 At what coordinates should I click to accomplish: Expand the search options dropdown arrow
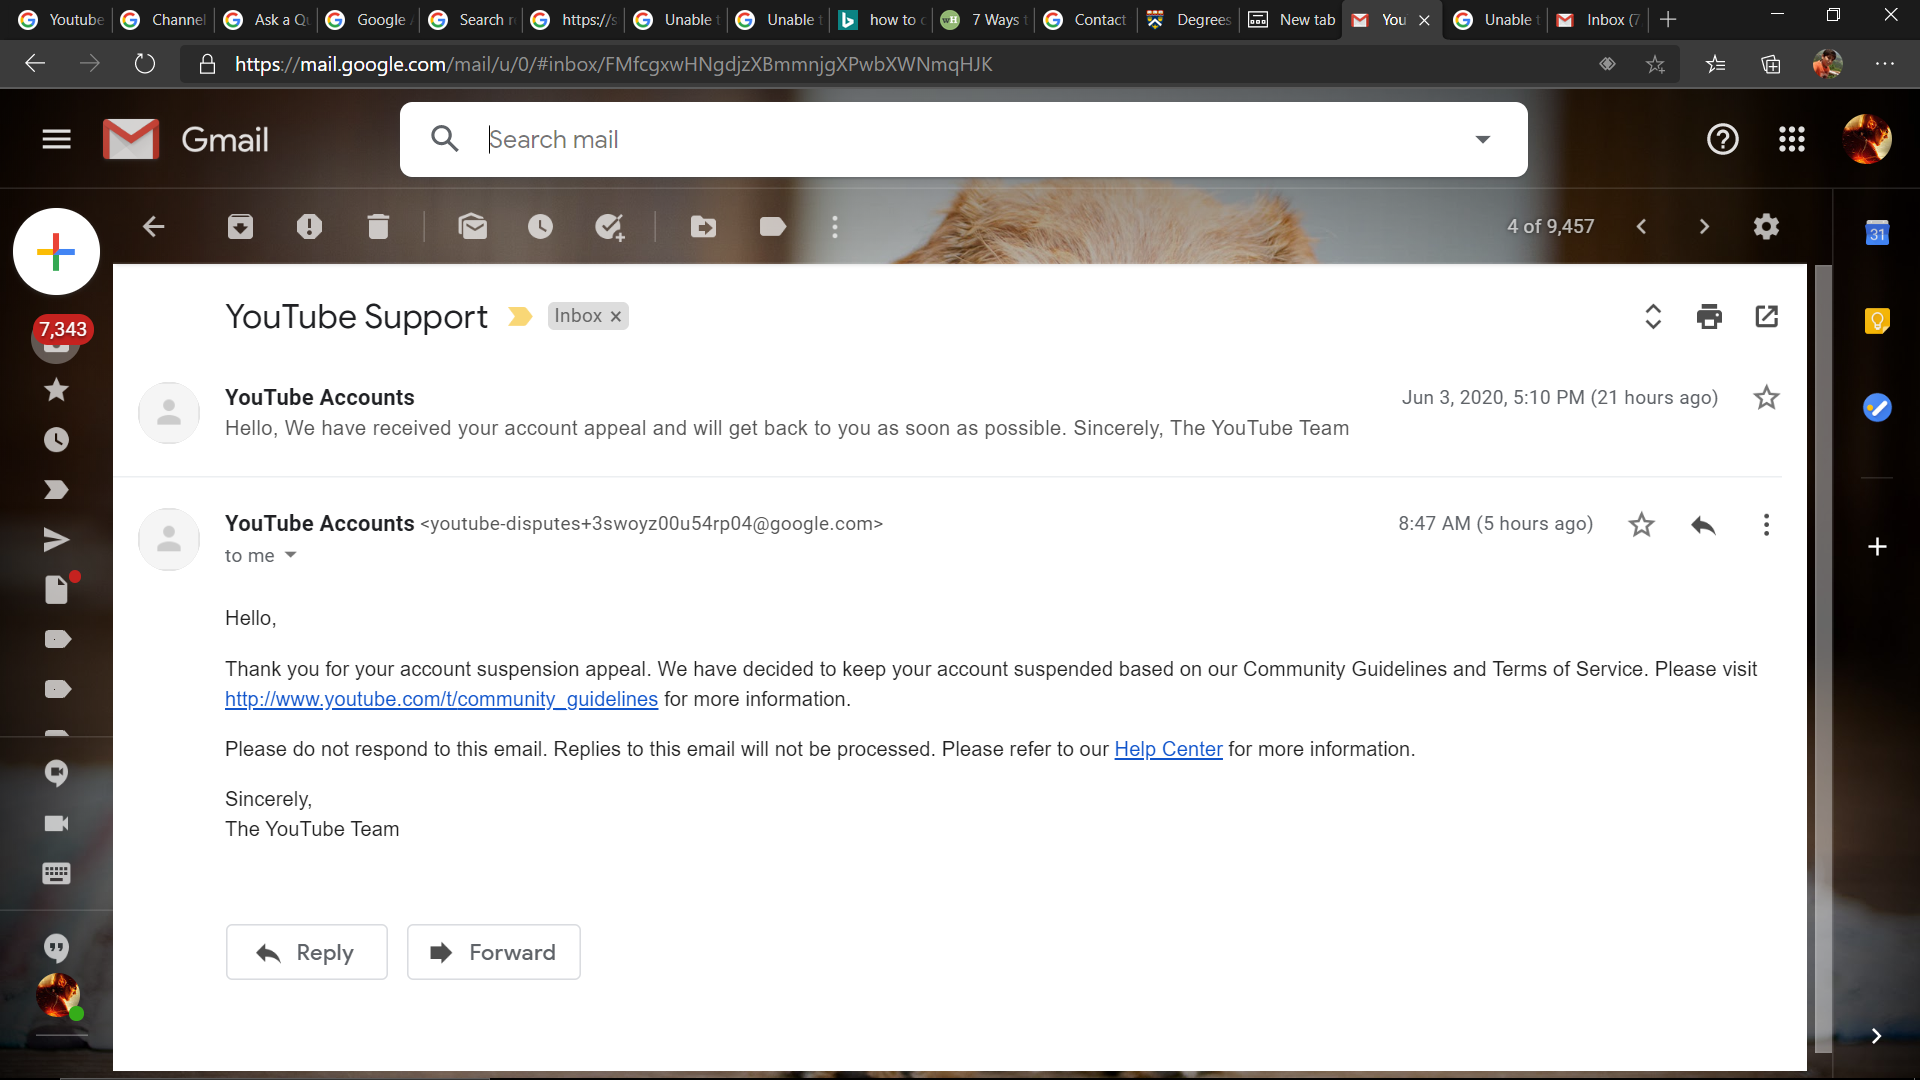pos(1482,140)
